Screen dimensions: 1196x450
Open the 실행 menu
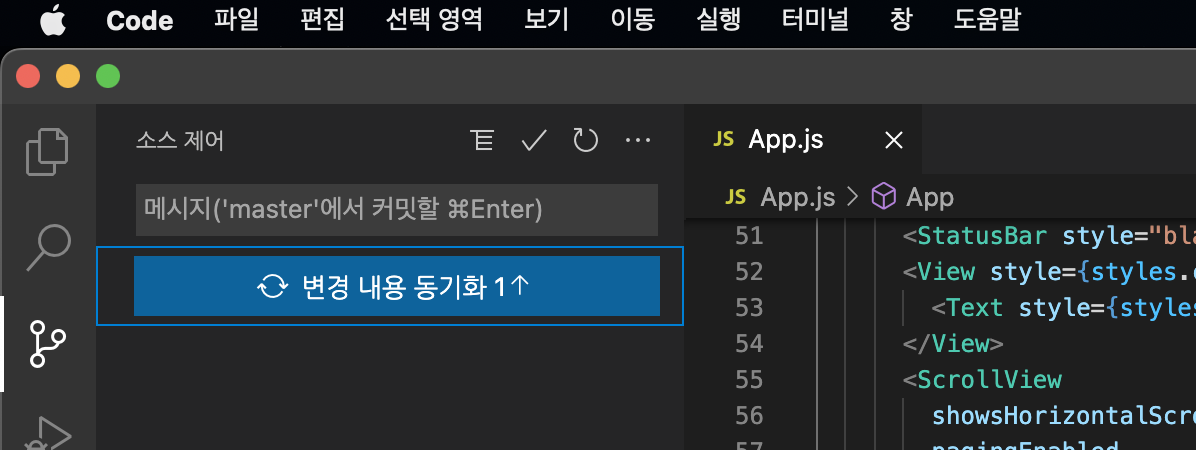click(719, 21)
